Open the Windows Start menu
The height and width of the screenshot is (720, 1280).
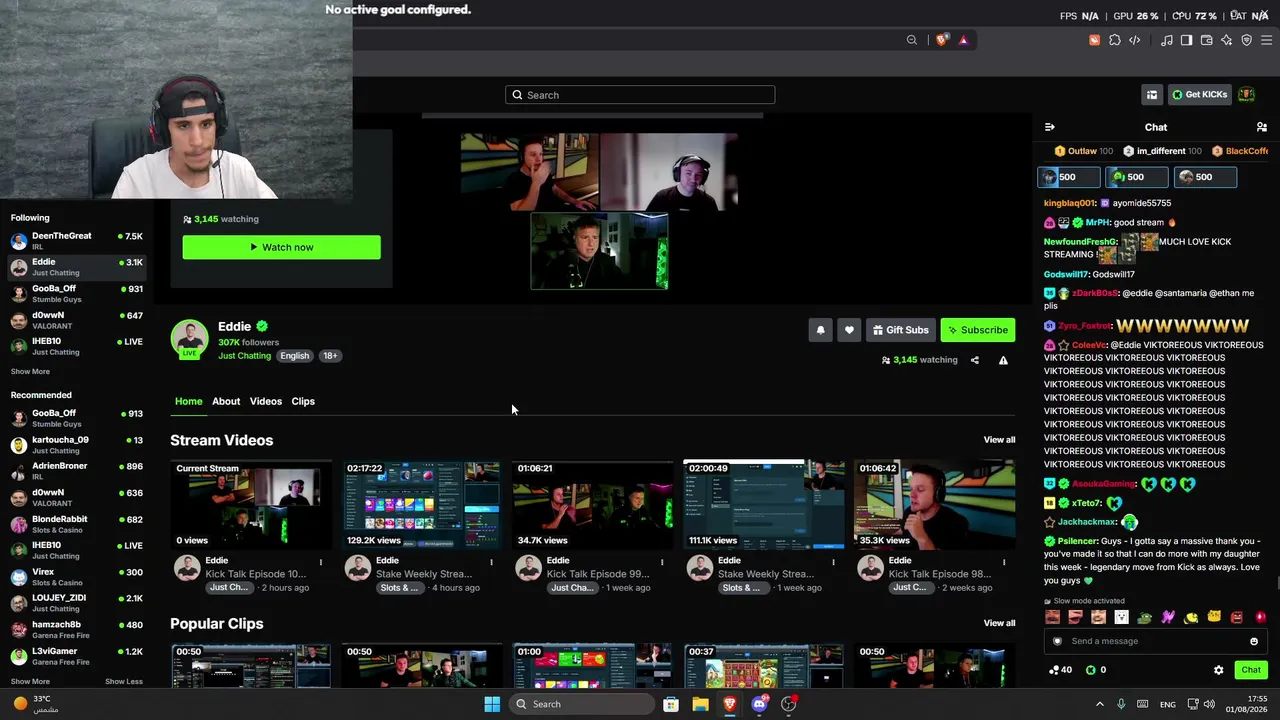[492, 704]
